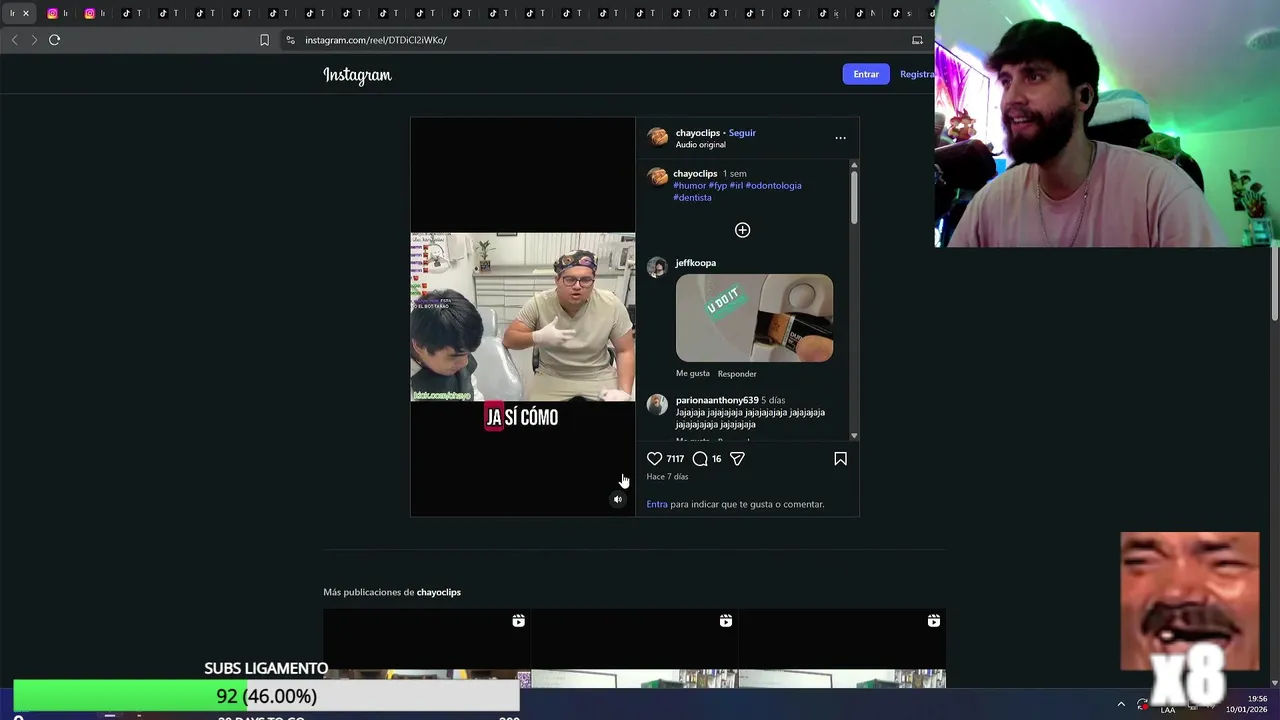Open the #odontologia hashtag
This screenshot has height=720, width=1280.
(773, 185)
